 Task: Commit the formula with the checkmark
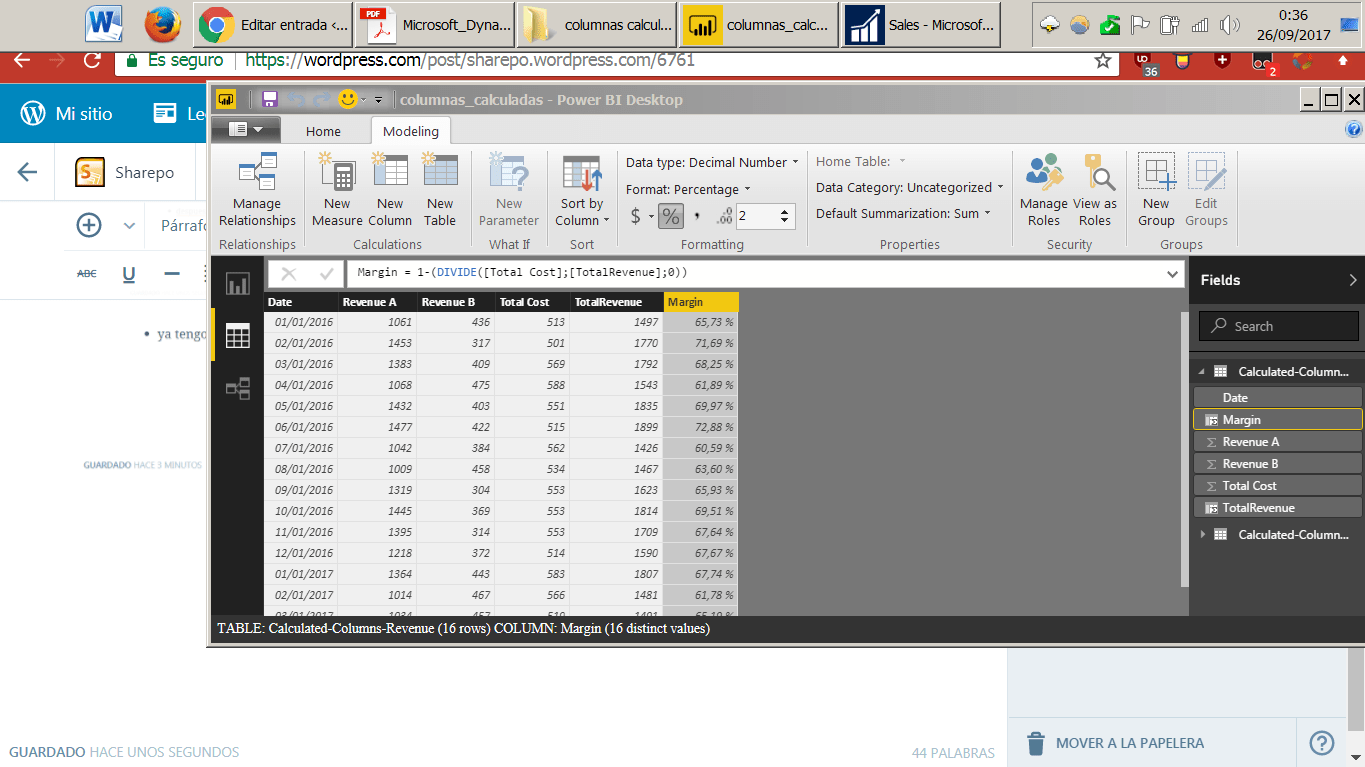(x=326, y=273)
